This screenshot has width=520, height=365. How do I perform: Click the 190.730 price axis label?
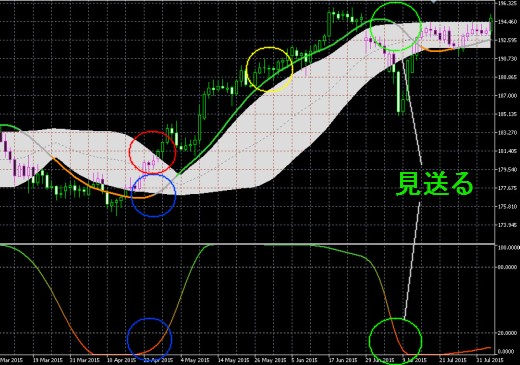tap(507, 59)
